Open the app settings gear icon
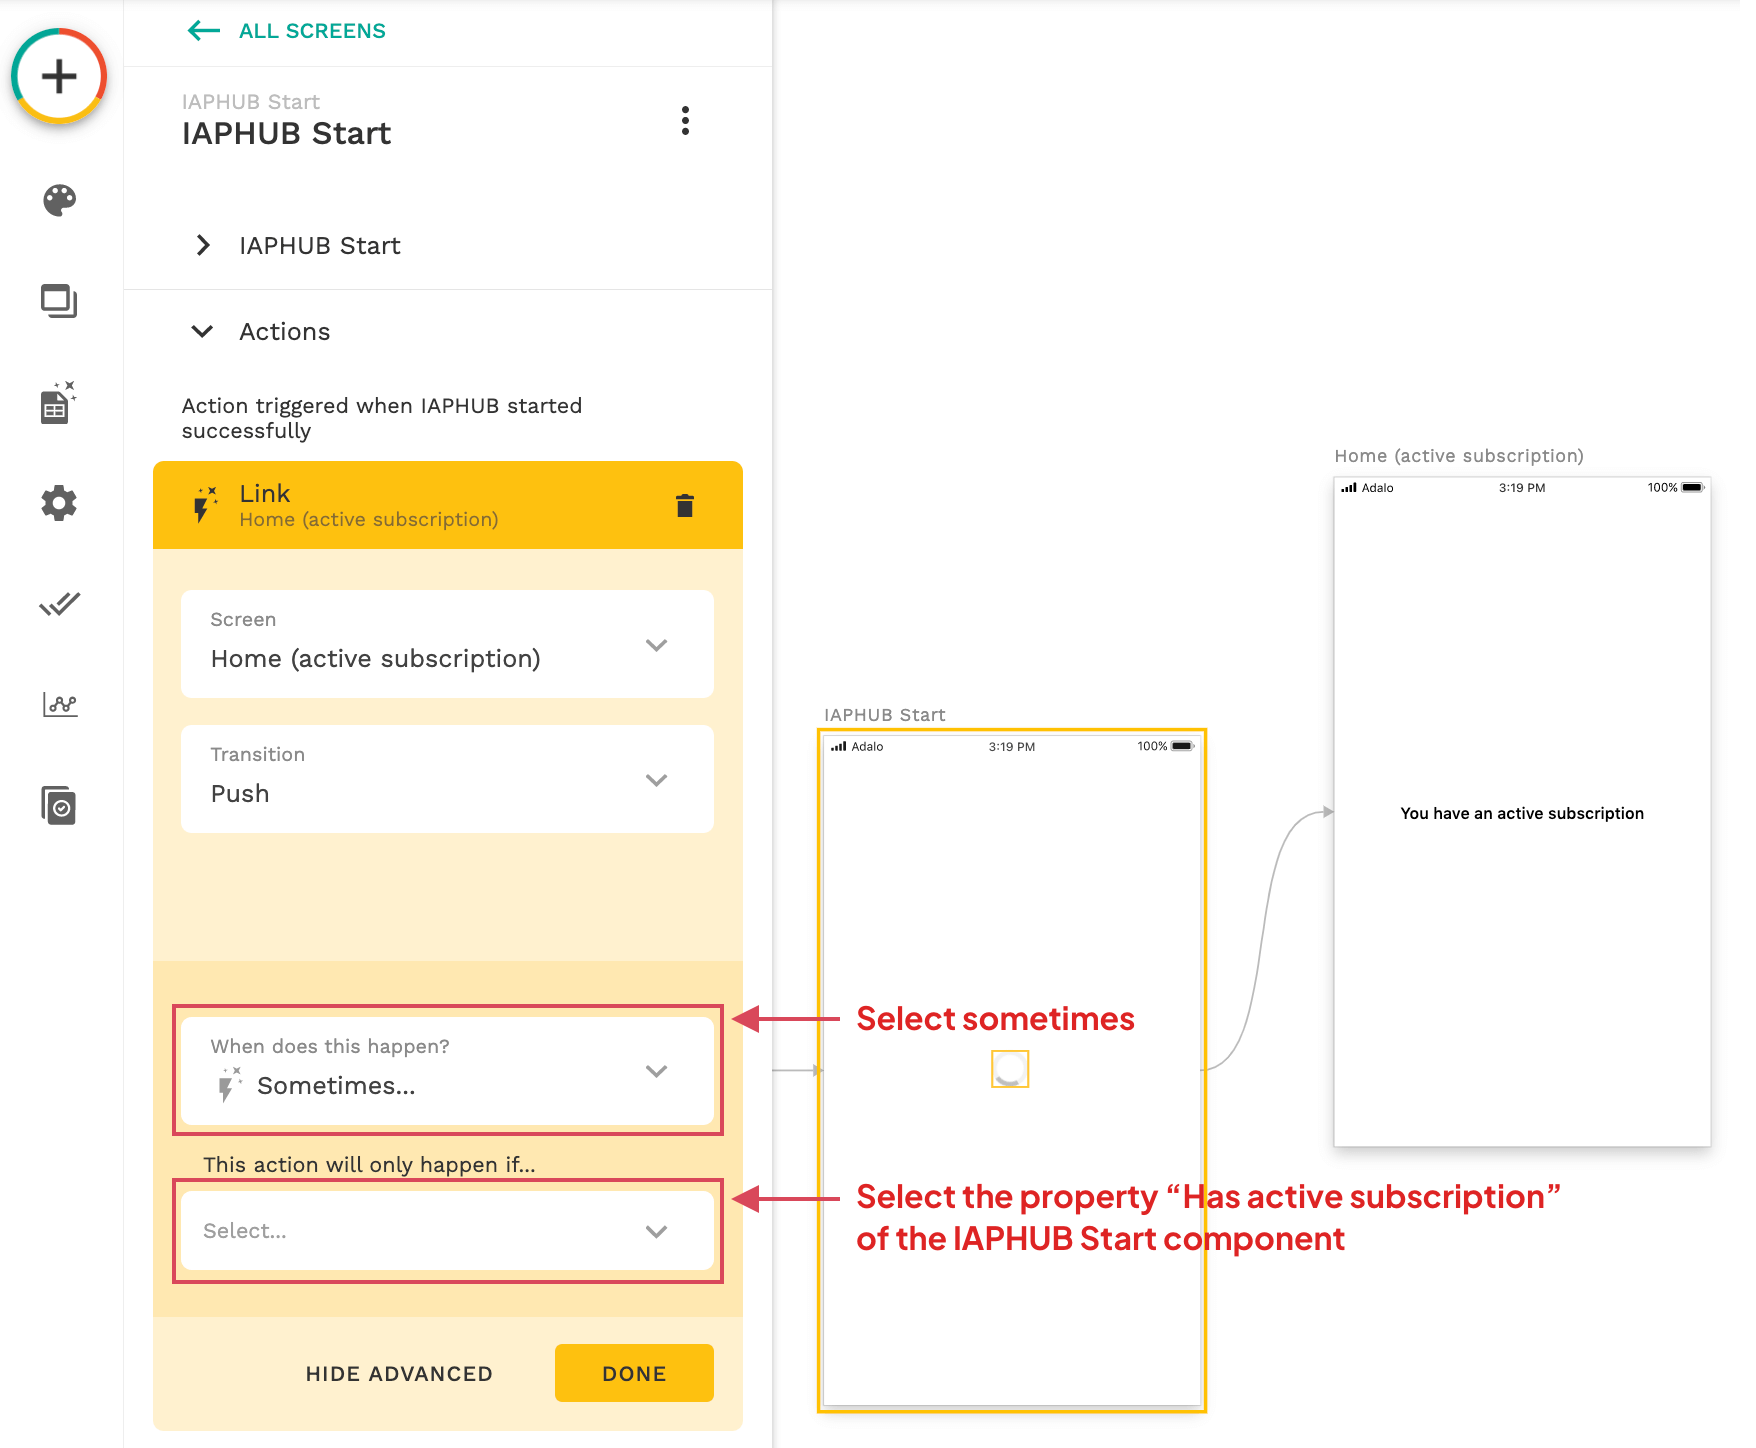Screen dimensions: 1756x1448 coord(59,503)
